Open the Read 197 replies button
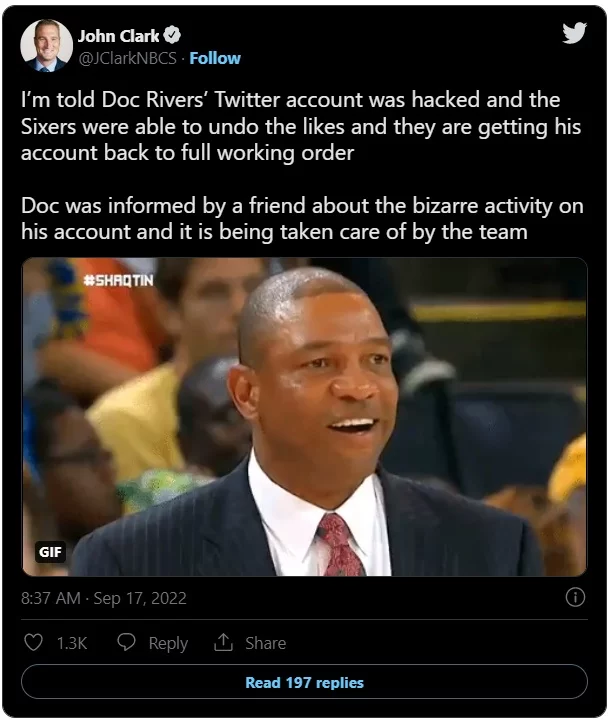 click(x=304, y=682)
